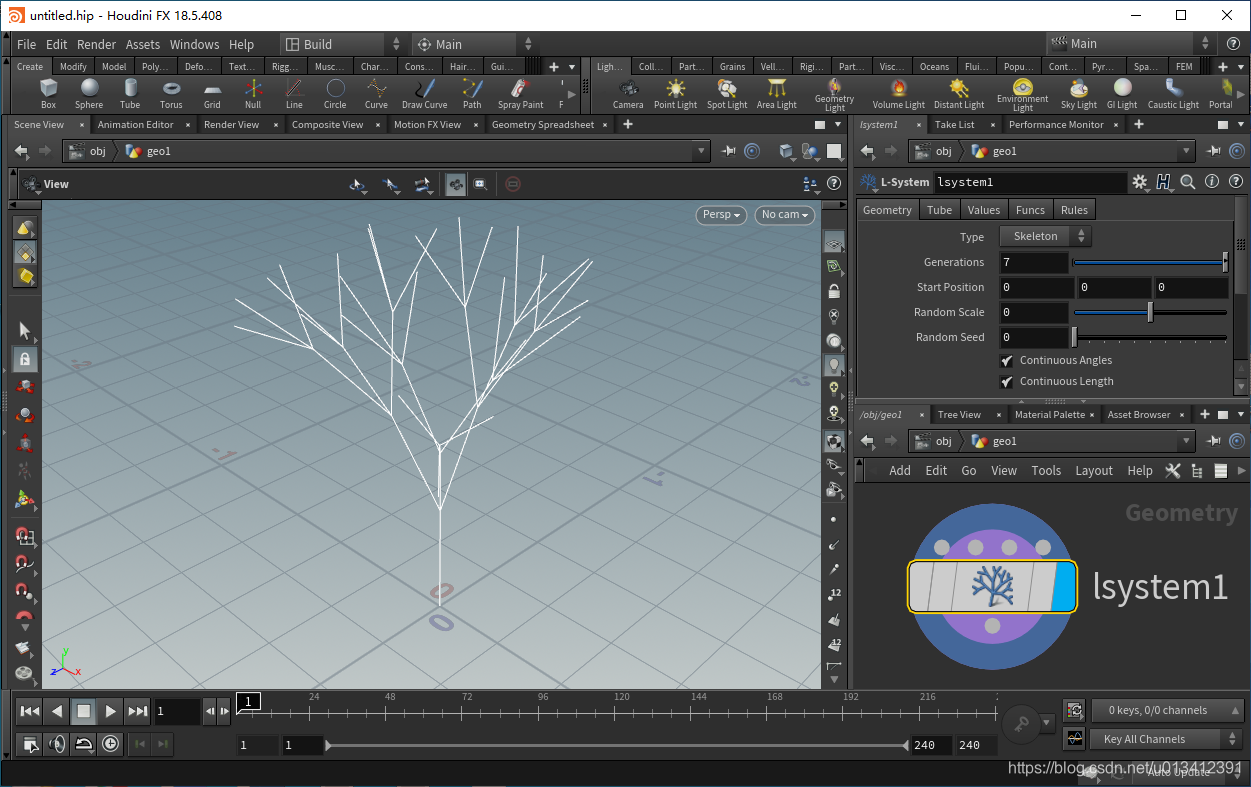Click Tools in network editor menu
Screen dimensions: 1251x787
click(1046, 470)
